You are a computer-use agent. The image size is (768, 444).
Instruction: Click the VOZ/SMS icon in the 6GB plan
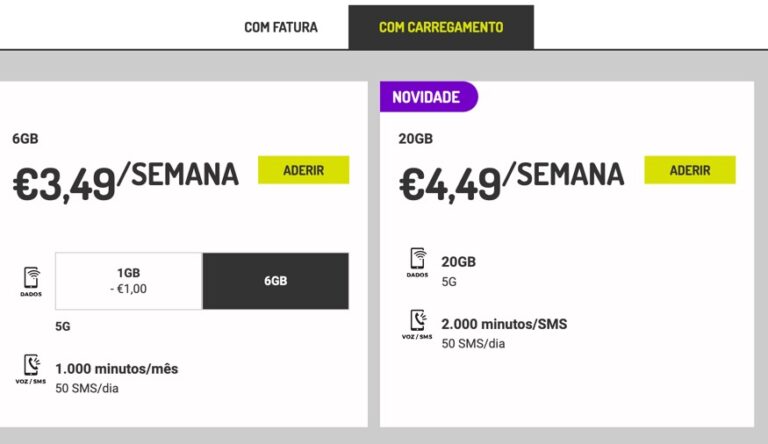click(x=32, y=368)
